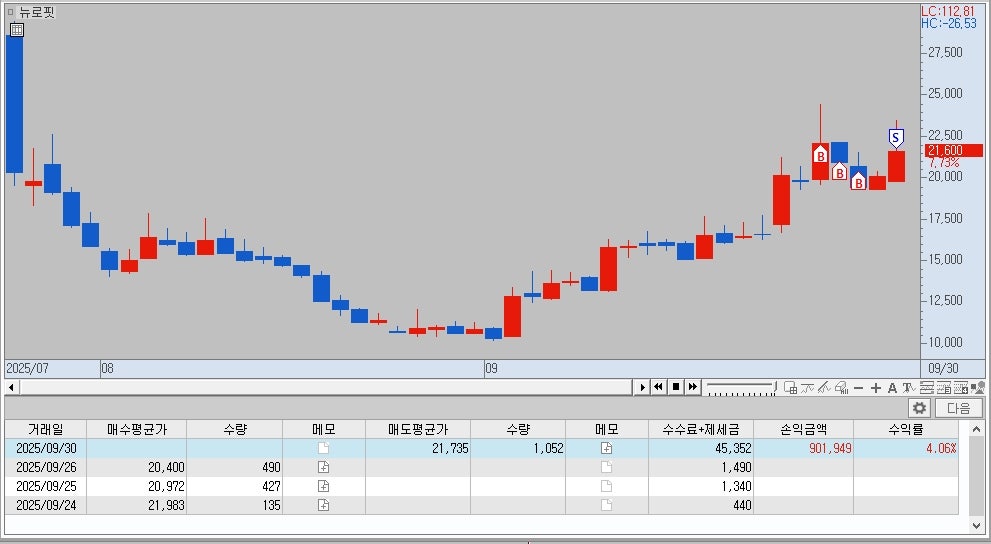The image size is (991, 544).
Task: Open the sell memo icon for 2025/09/30
Action: (606, 448)
